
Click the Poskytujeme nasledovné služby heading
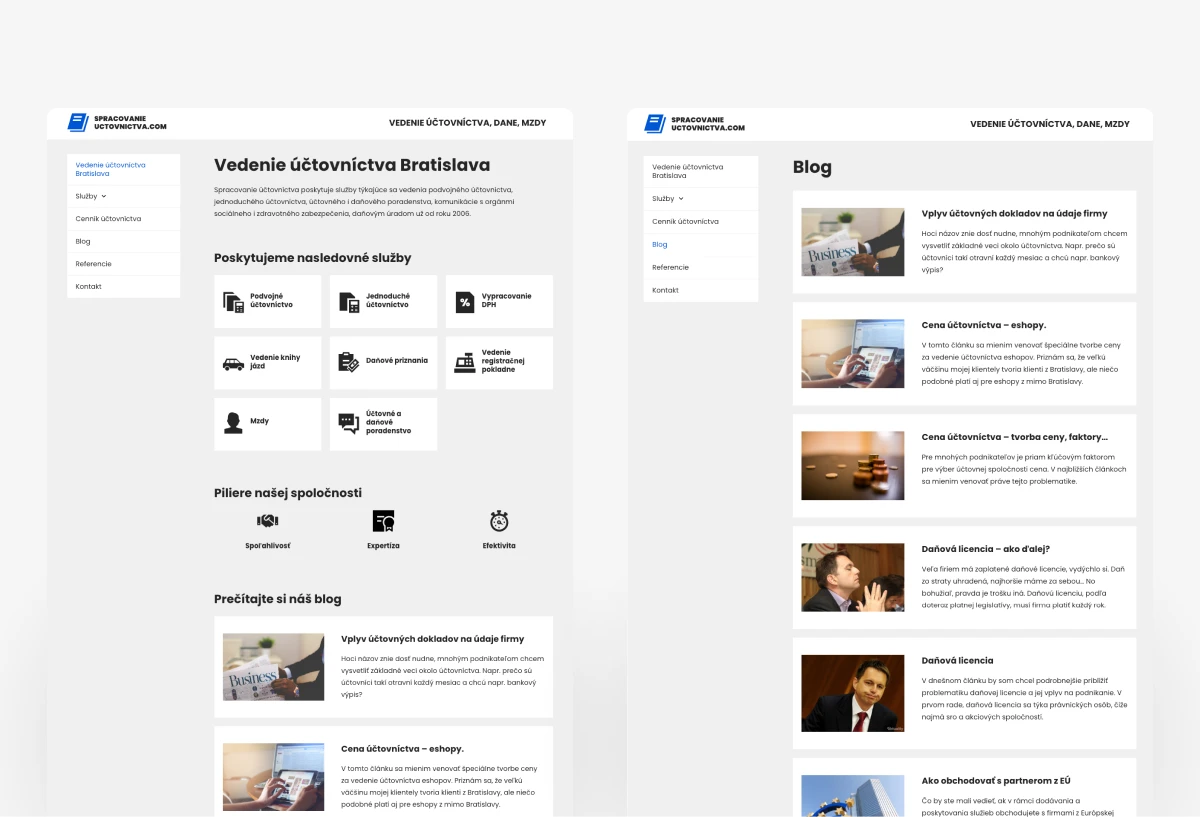pyautogui.click(x=312, y=258)
